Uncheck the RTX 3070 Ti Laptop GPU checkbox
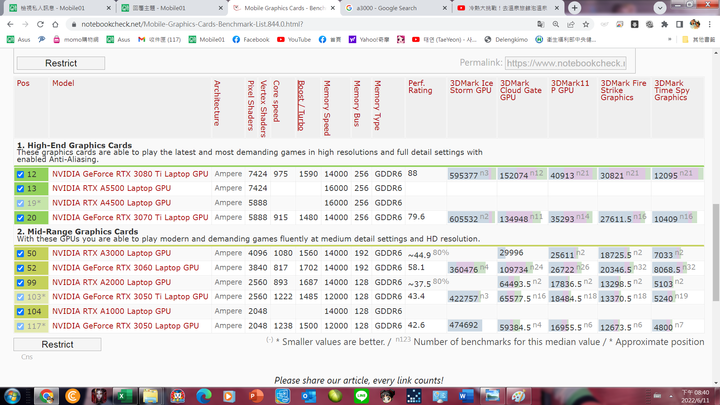The image size is (720, 405). [20, 218]
